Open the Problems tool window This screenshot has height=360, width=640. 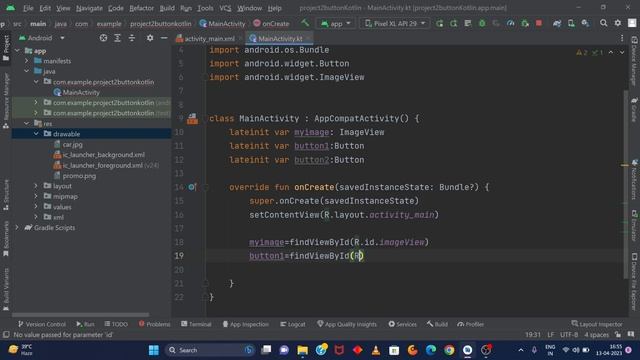point(154,324)
